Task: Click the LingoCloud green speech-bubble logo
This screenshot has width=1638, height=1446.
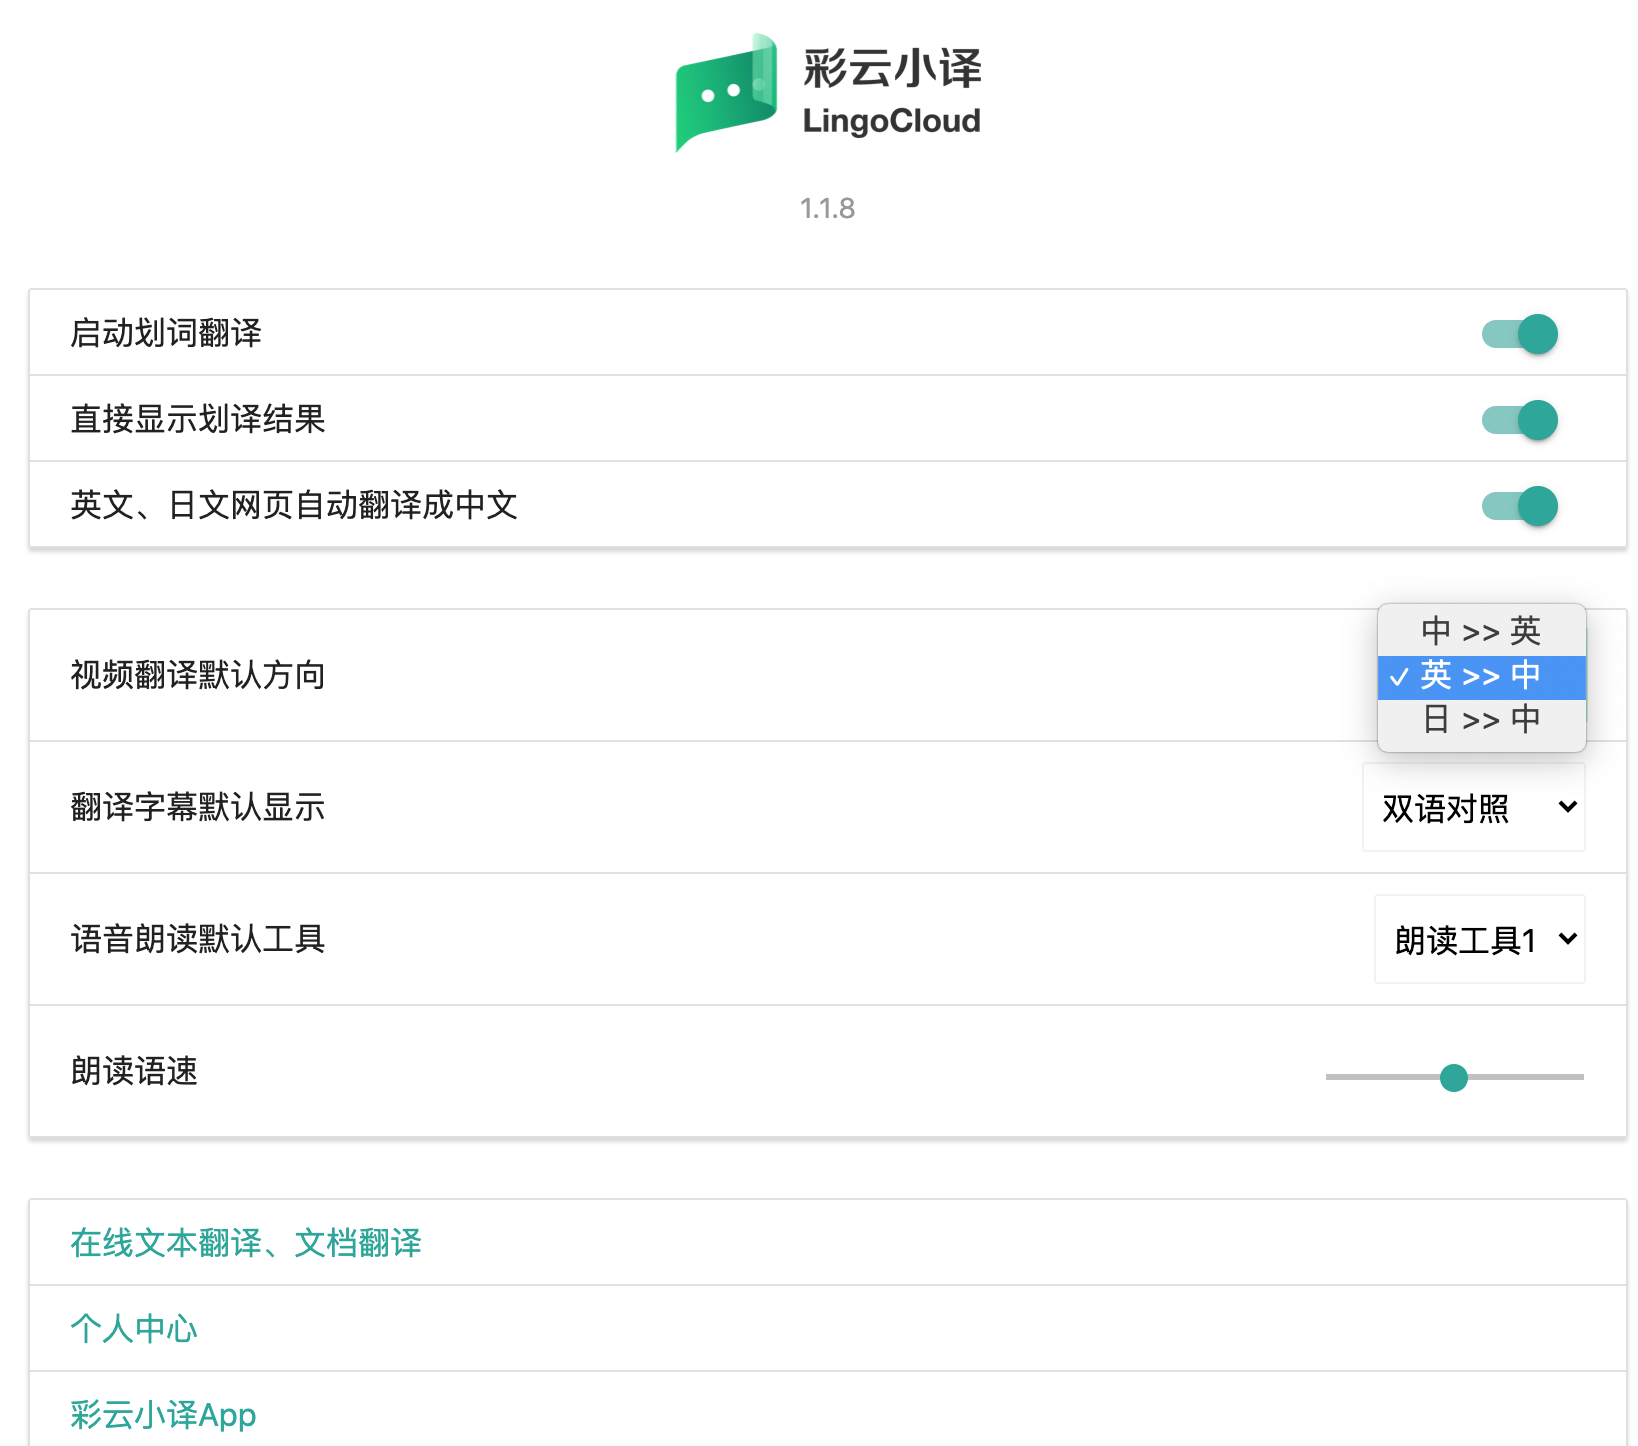Action: click(x=726, y=92)
